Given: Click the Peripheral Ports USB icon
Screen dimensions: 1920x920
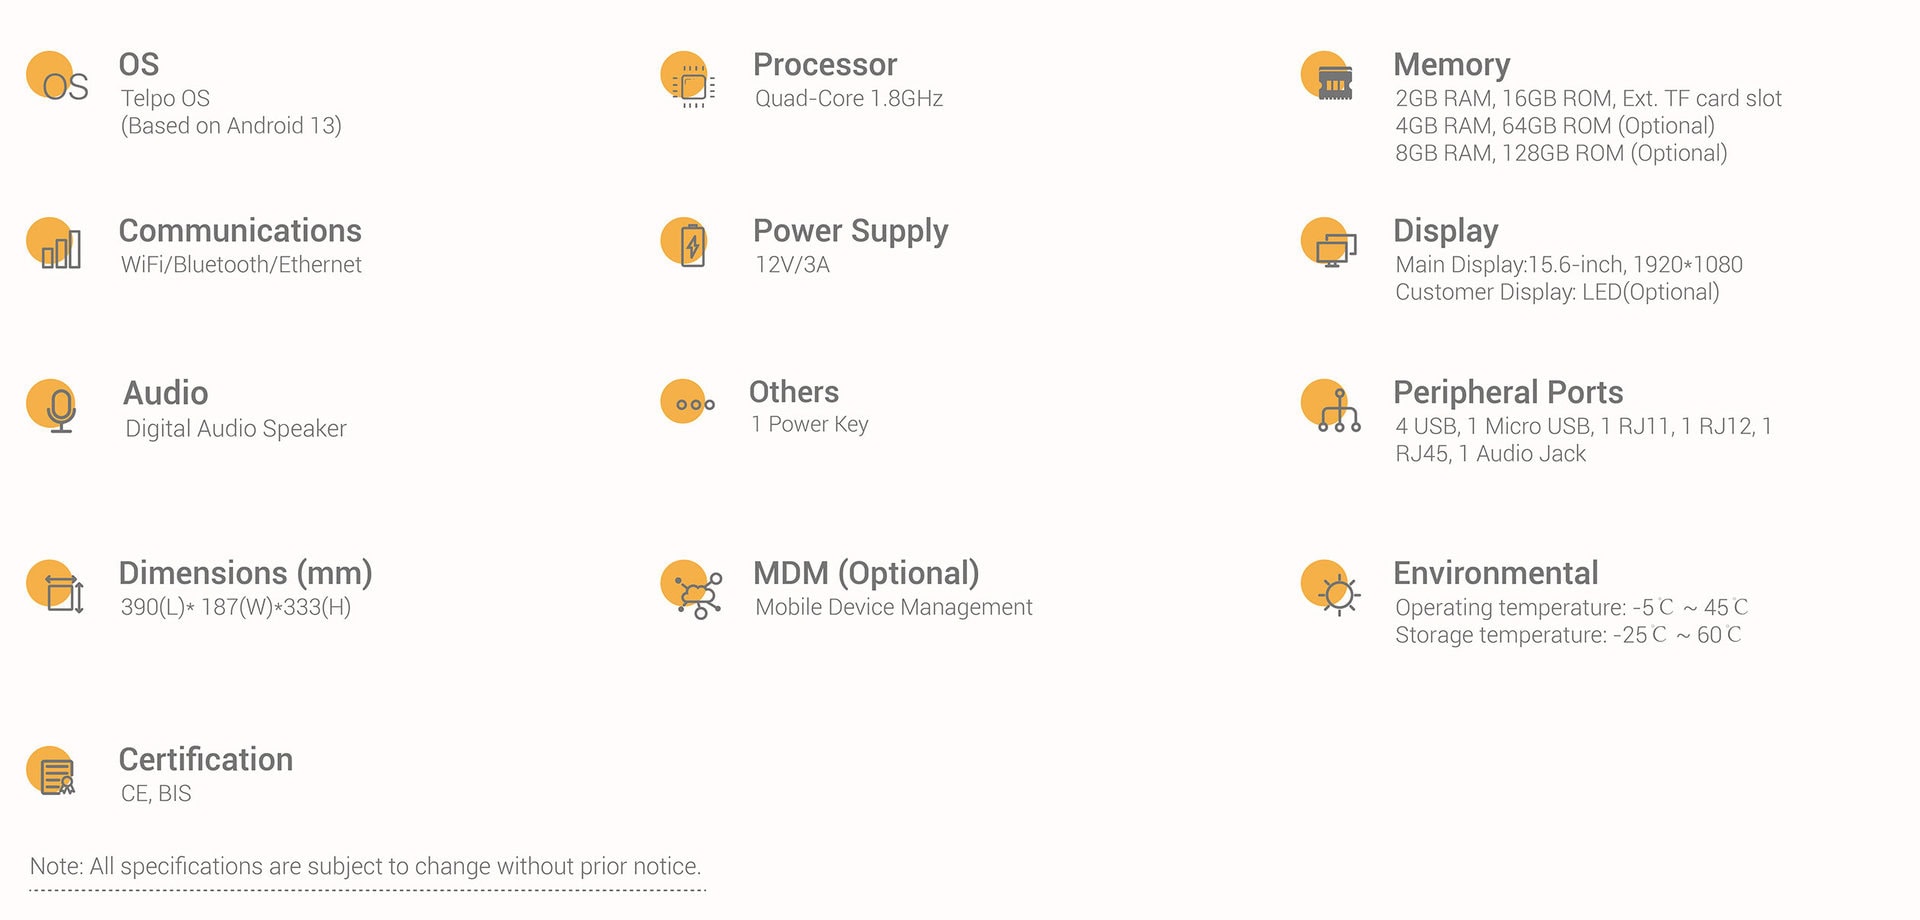Looking at the screenshot, I should (1331, 406).
